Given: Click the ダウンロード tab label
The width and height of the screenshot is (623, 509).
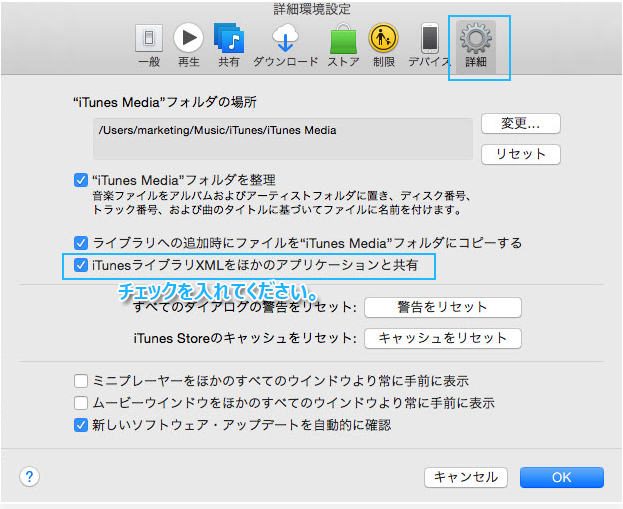Looking at the screenshot, I should 286,62.
